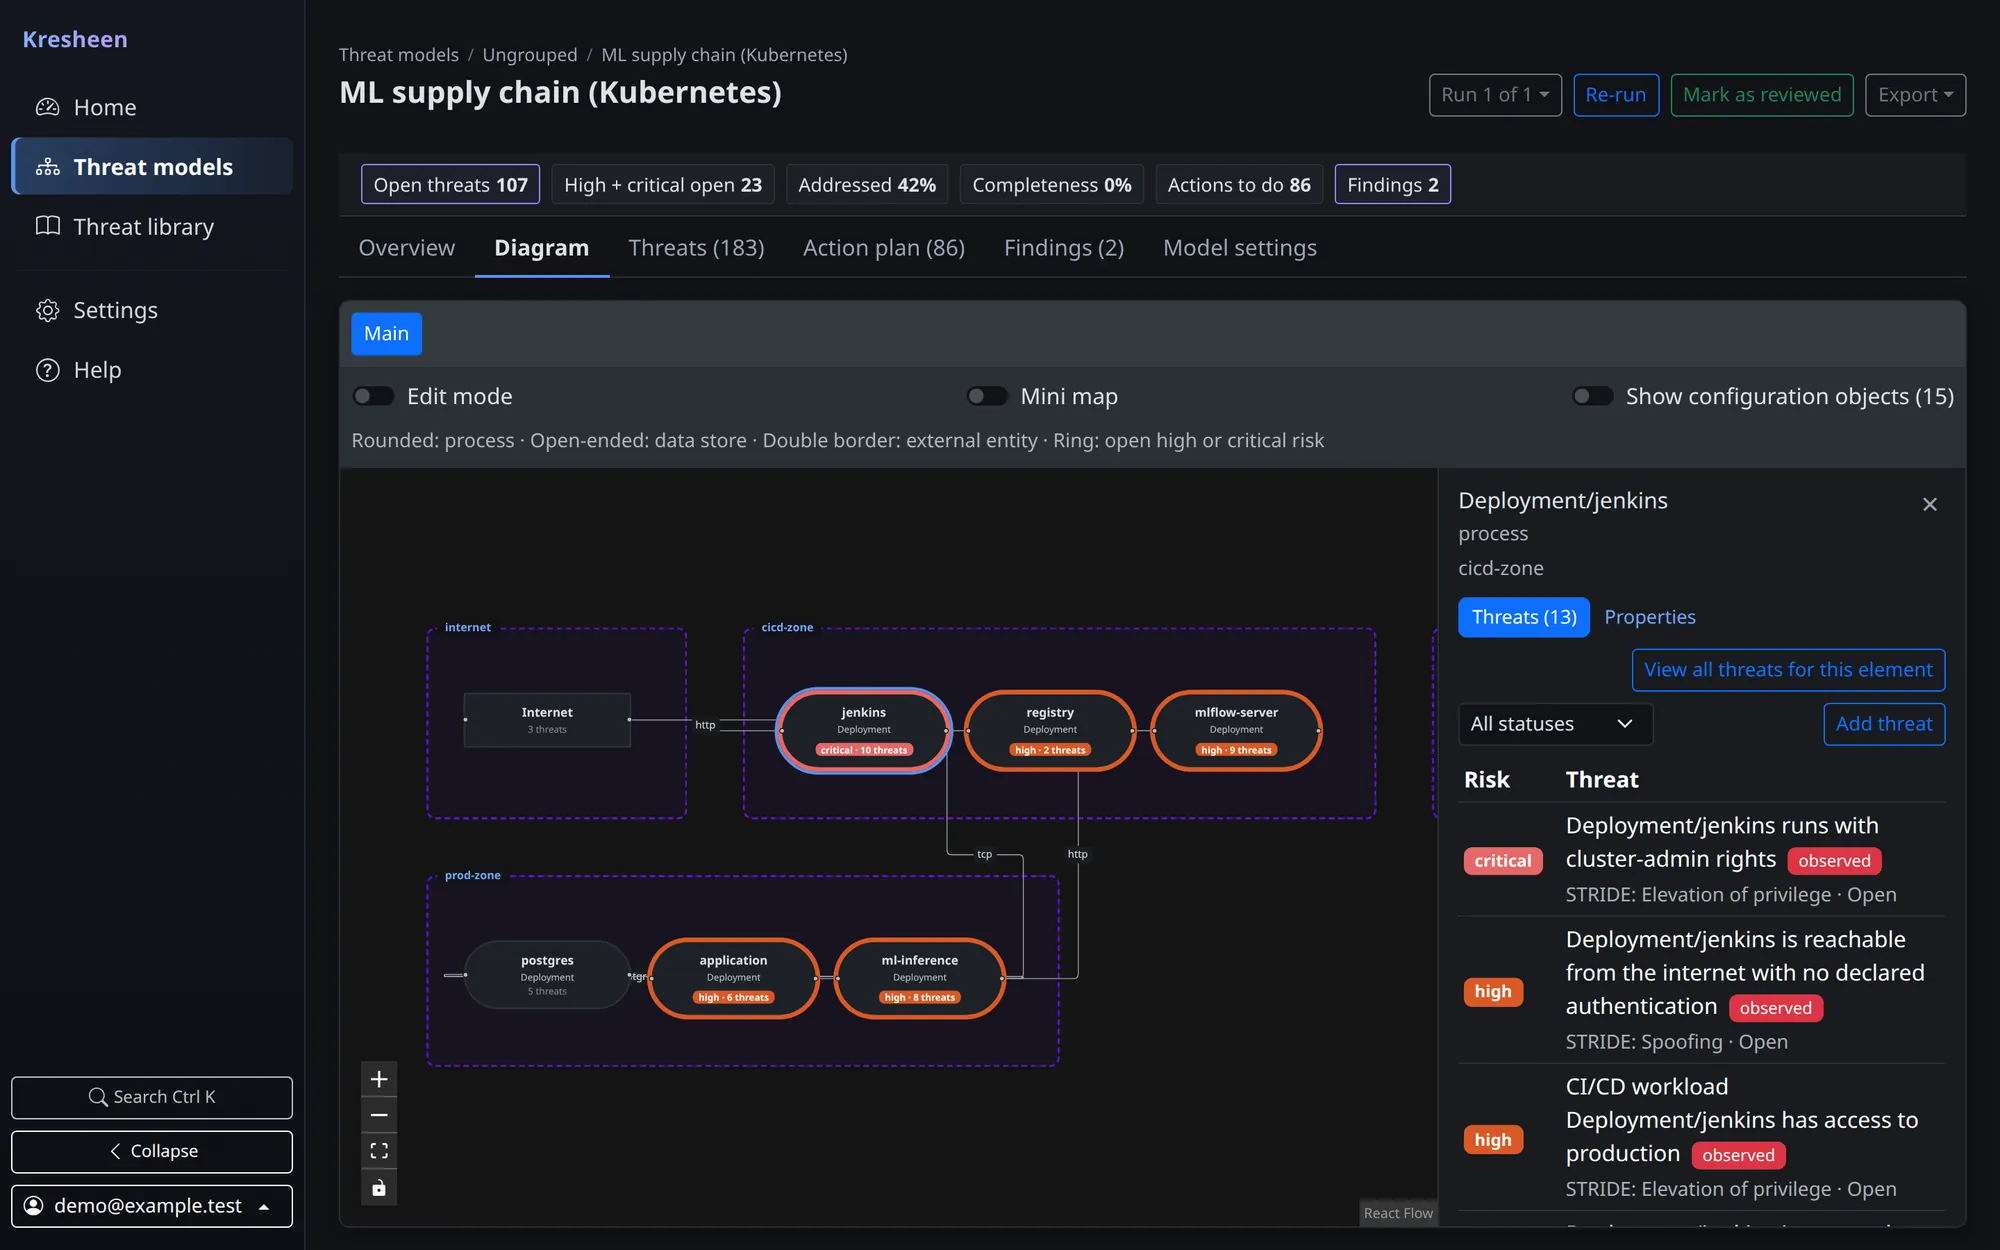The image size is (2000, 1250).
Task: Go to the Model settings tab
Action: [x=1240, y=248]
